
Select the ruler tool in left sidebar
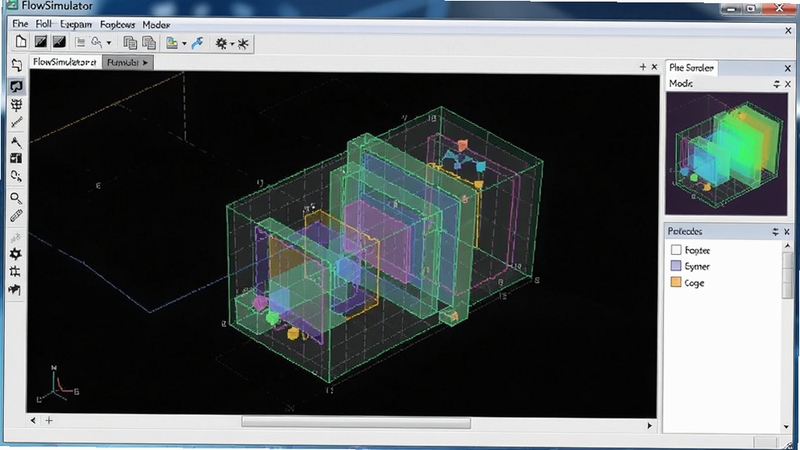click(x=16, y=216)
